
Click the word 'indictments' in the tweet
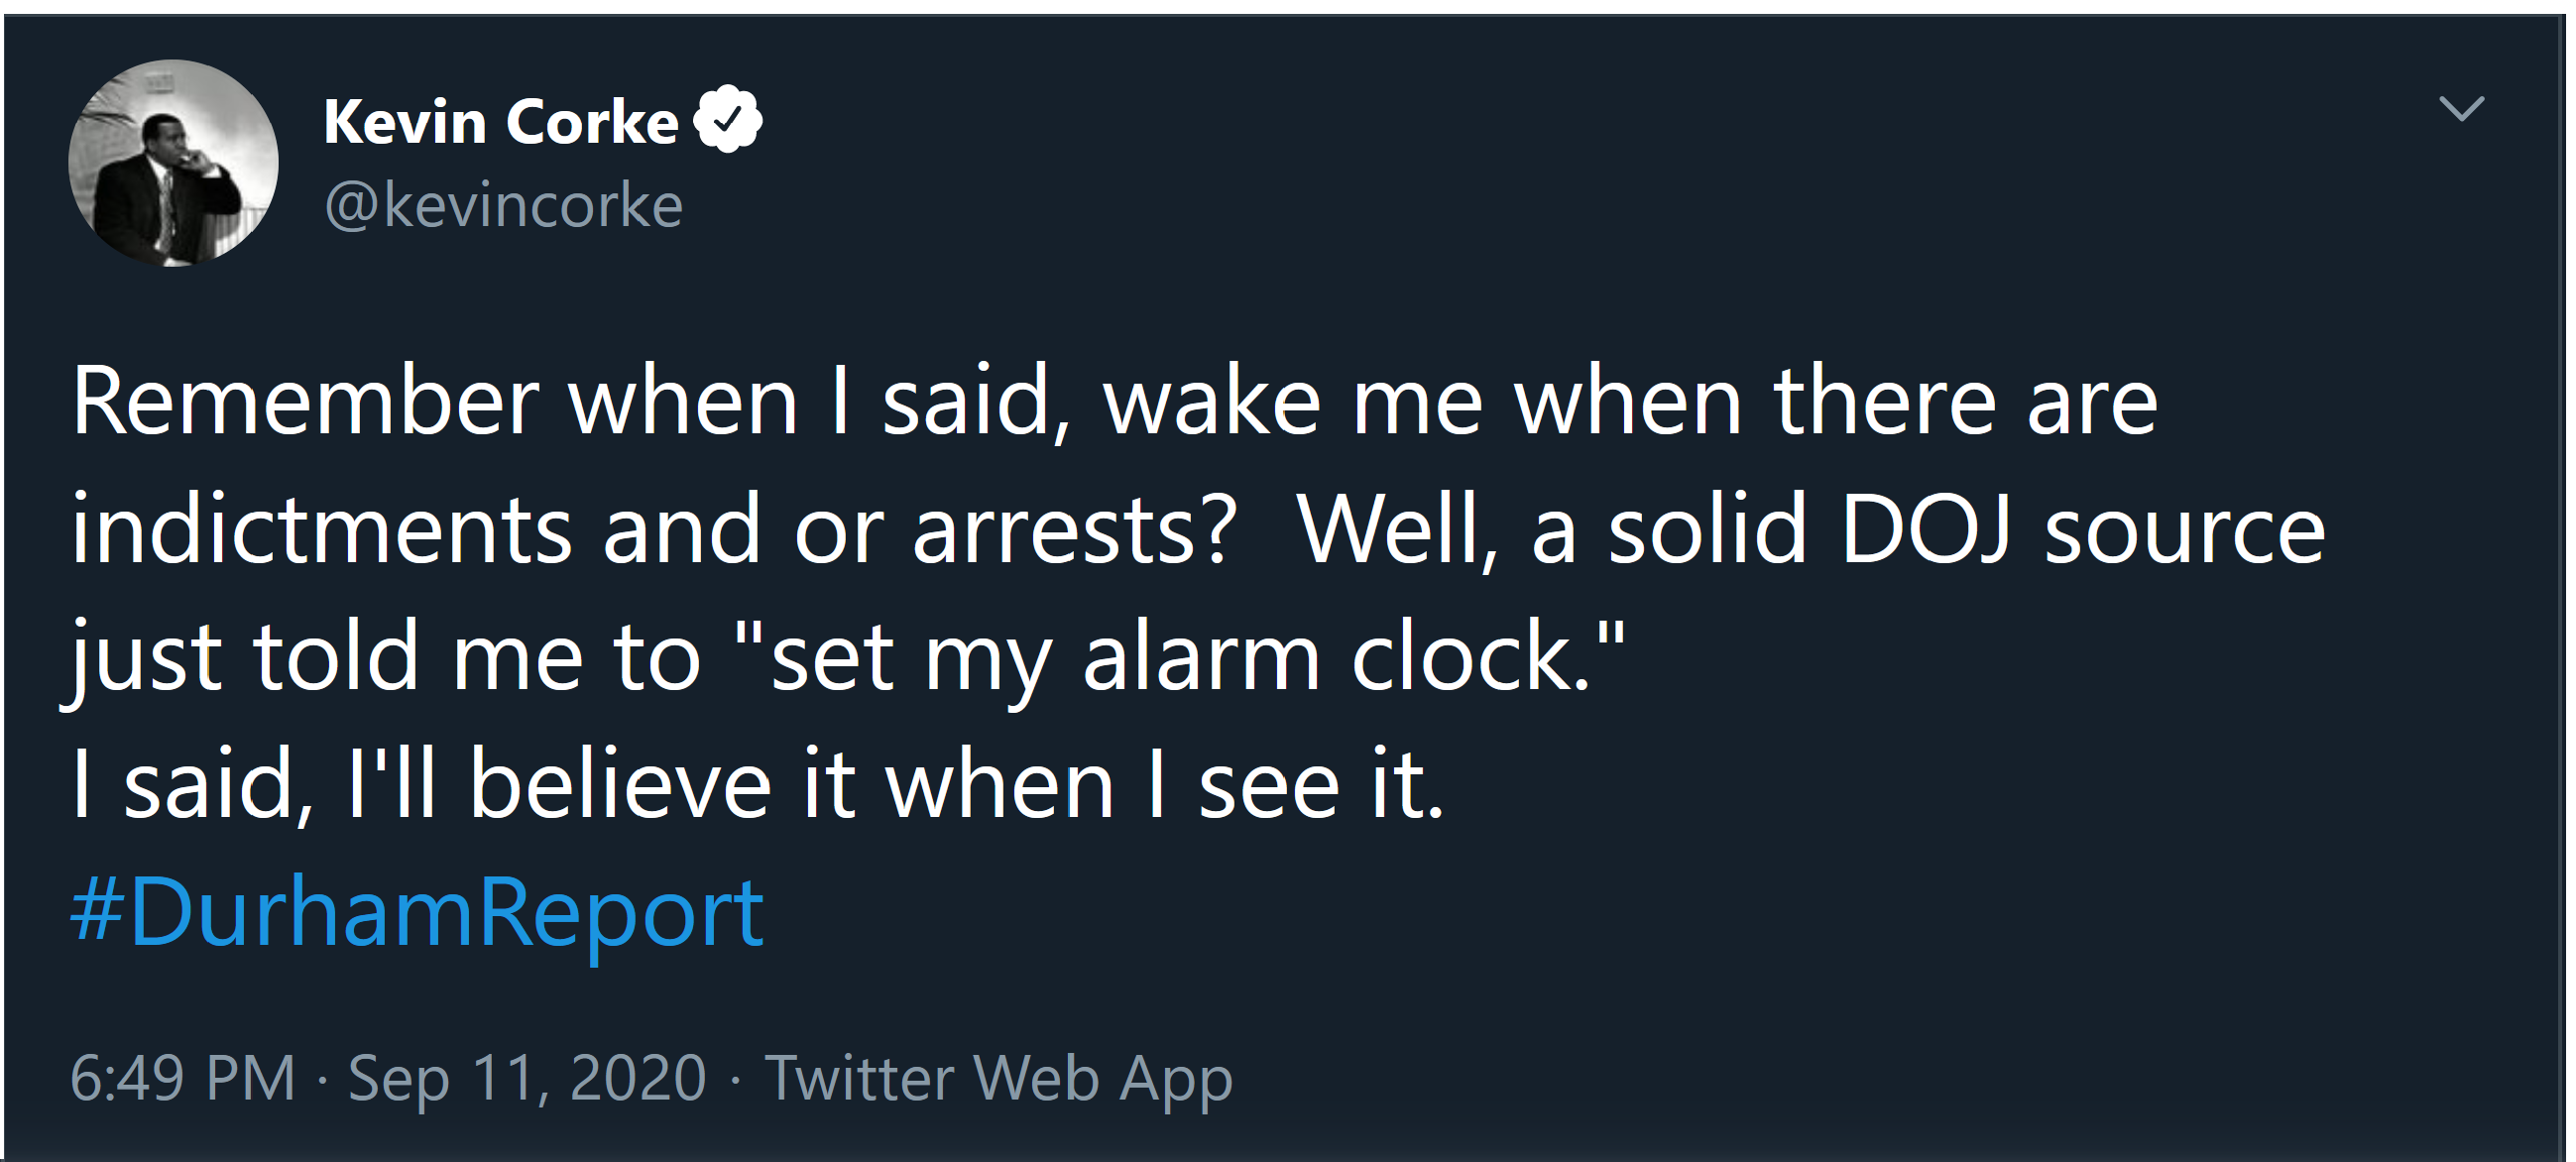click(321, 529)
